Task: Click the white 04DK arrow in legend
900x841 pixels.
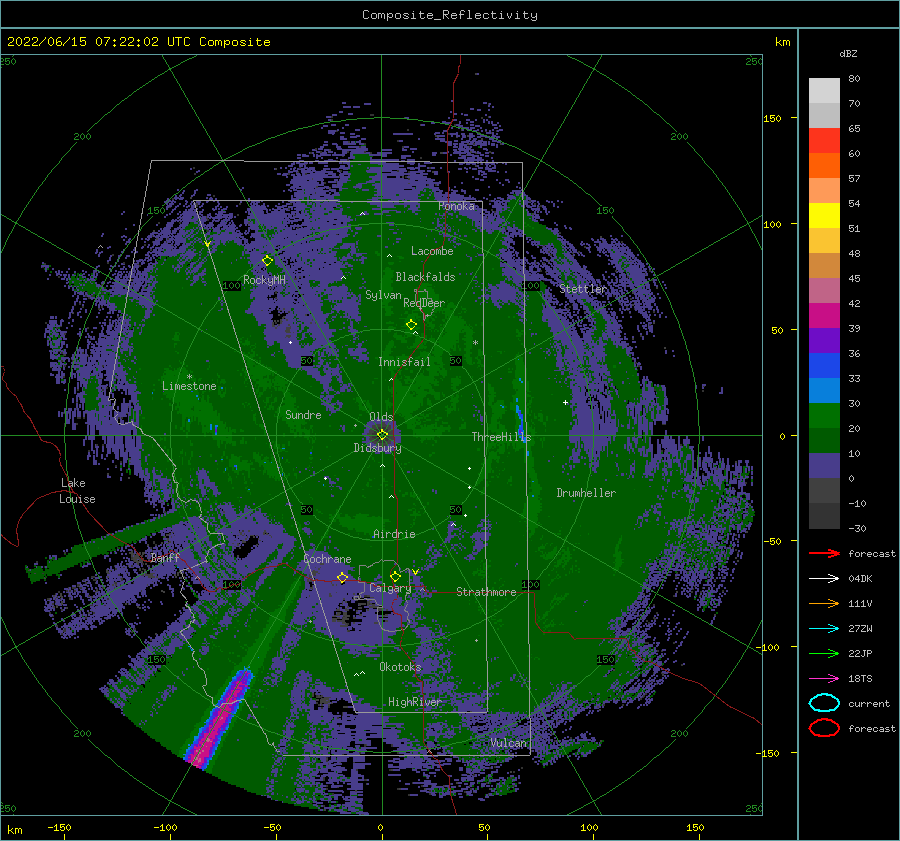Action: (x=824, y=579)
